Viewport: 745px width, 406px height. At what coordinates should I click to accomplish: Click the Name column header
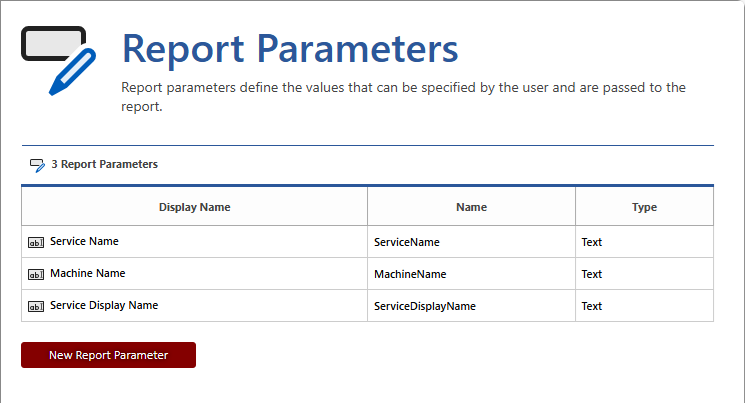[471, 207]
